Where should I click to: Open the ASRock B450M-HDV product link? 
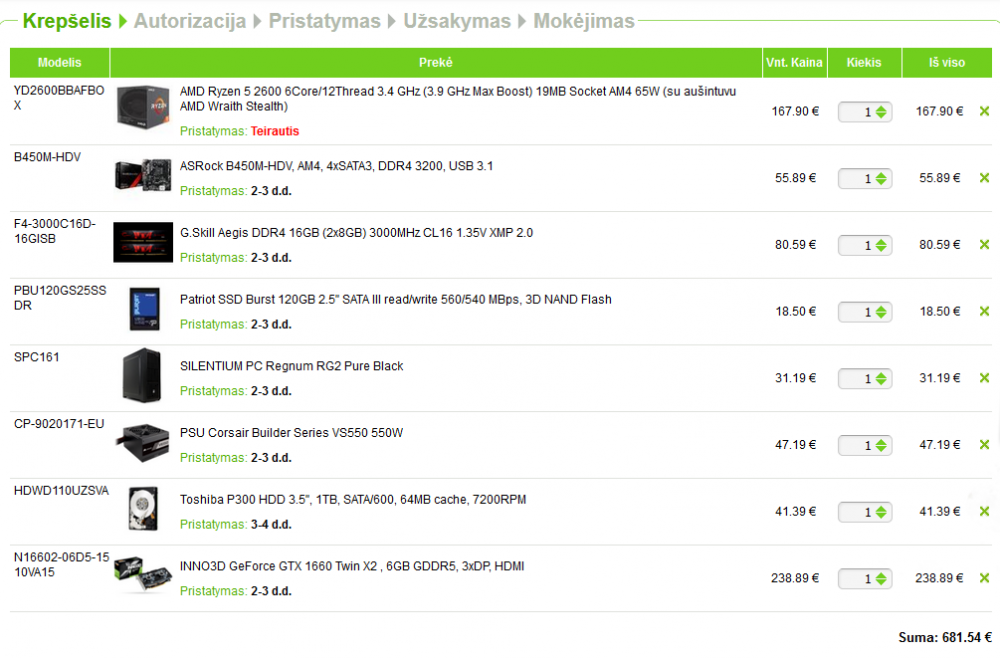336,166
